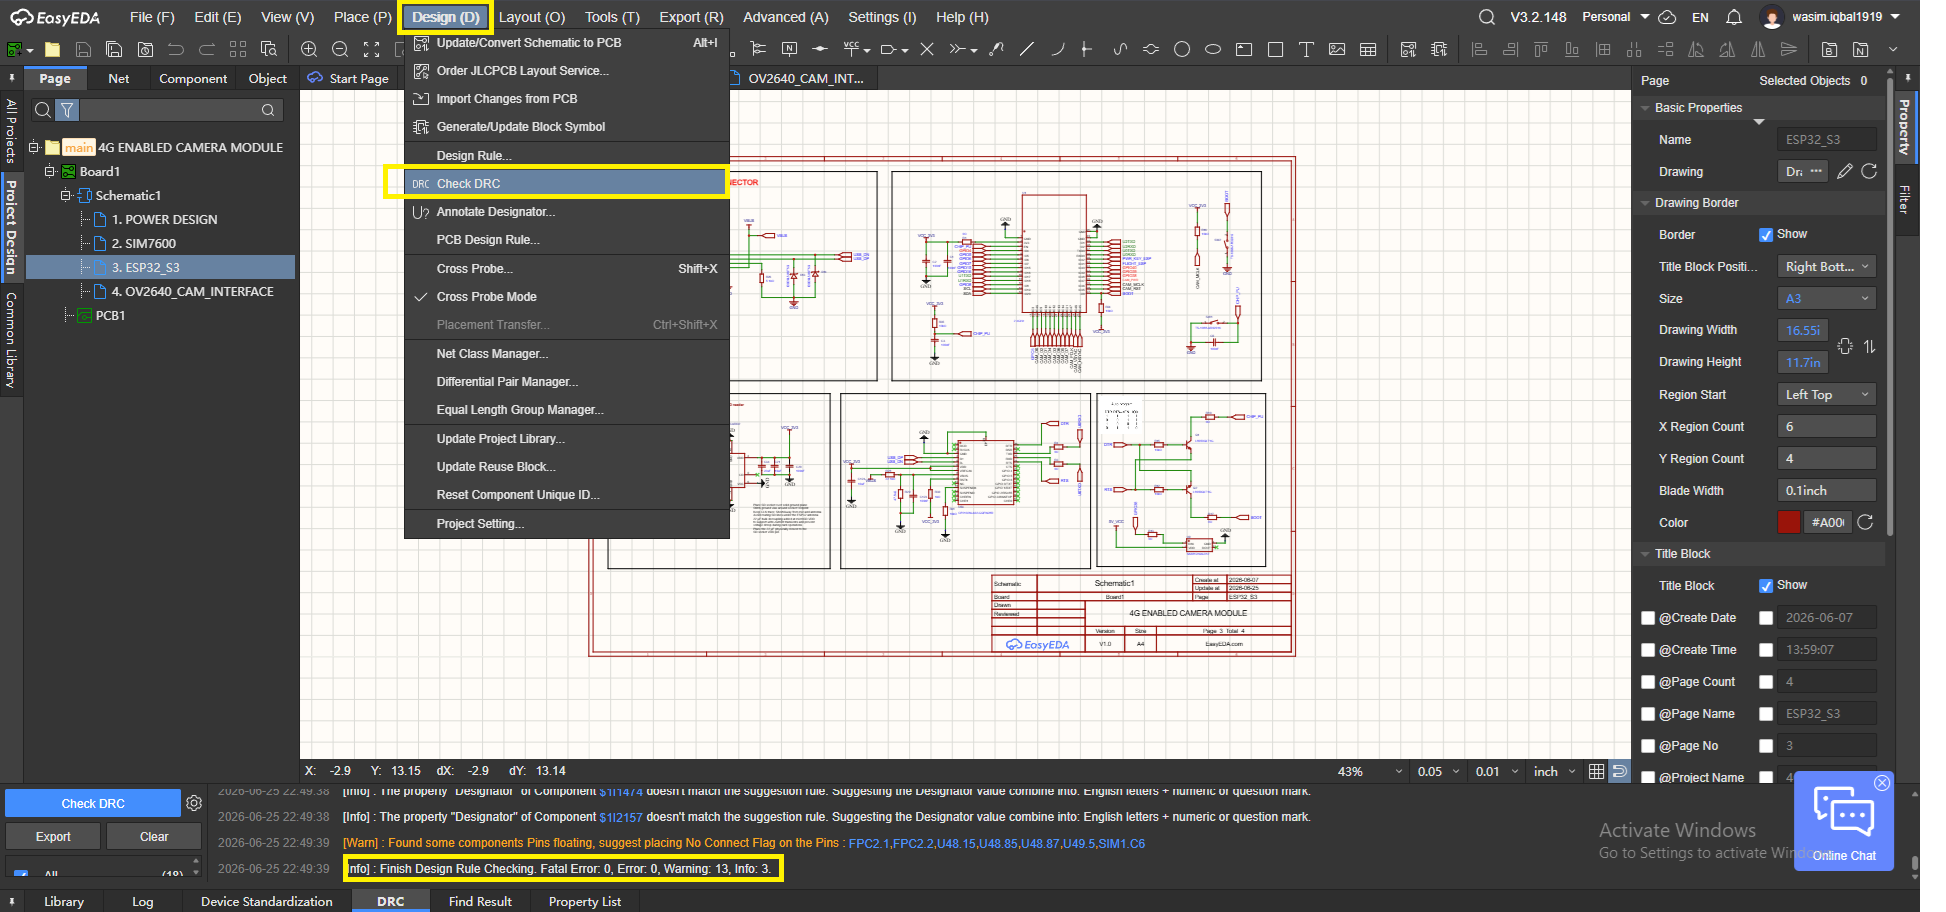
Task: Open the Title Block Position dropdown
Action: click(x=1826, y=266)
